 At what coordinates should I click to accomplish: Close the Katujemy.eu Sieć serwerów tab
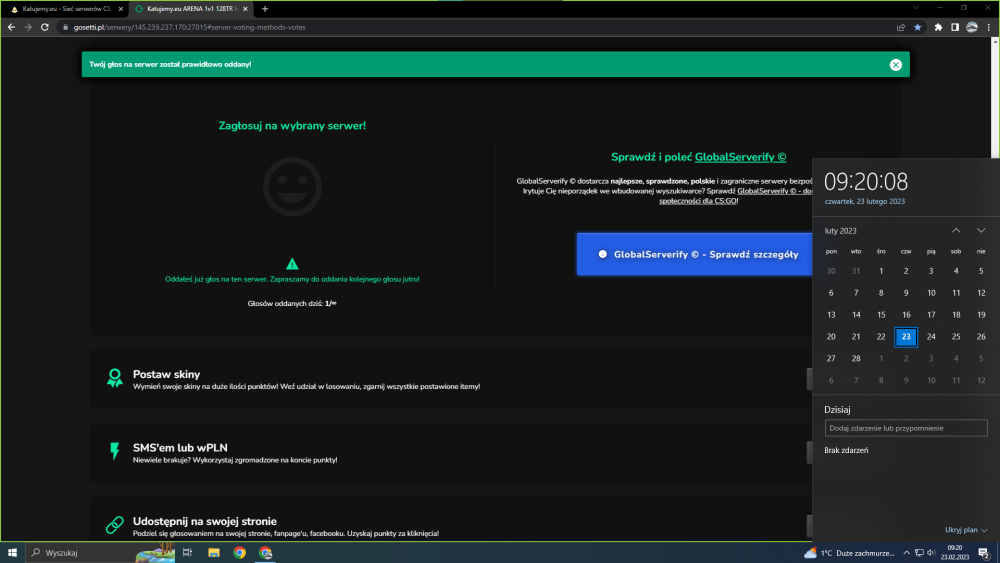(x=121, y=9)
